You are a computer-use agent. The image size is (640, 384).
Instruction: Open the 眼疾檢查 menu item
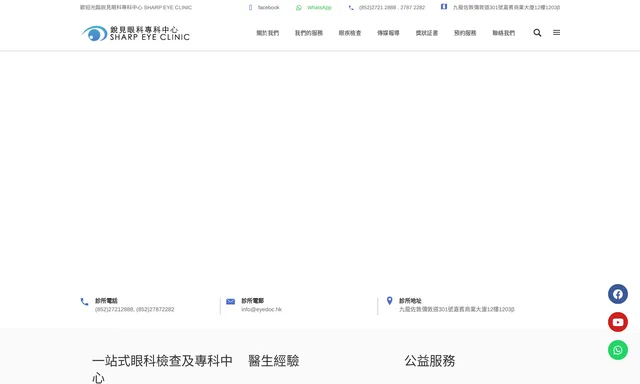[x=350, y=33]
